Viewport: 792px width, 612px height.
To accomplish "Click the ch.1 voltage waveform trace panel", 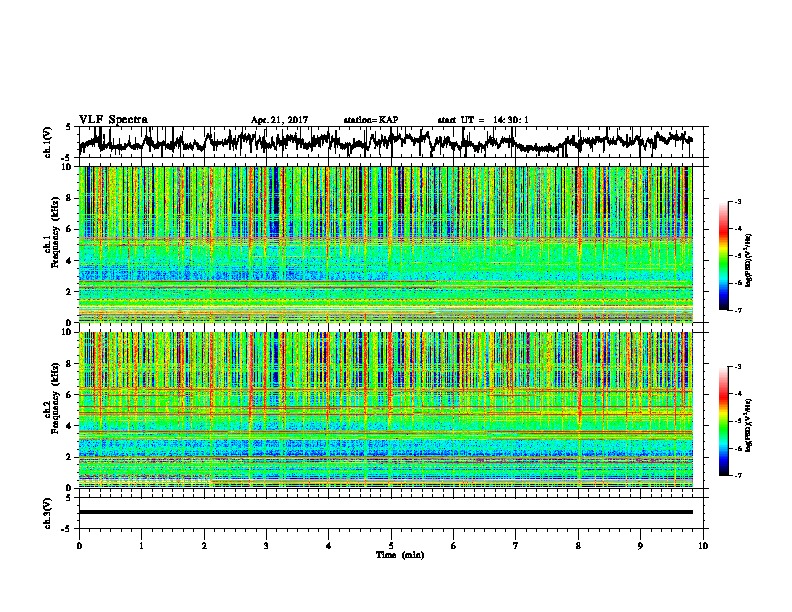I will pos(393,142).
